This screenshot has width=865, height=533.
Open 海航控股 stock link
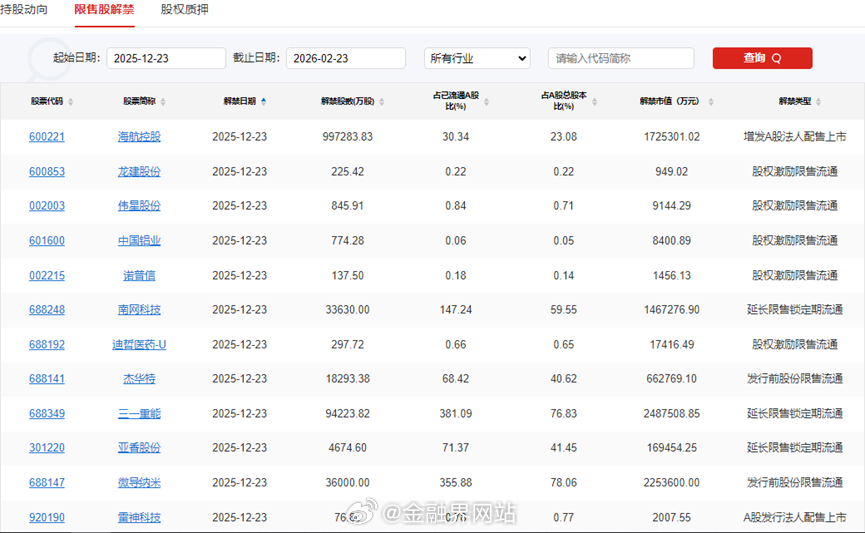139,137
